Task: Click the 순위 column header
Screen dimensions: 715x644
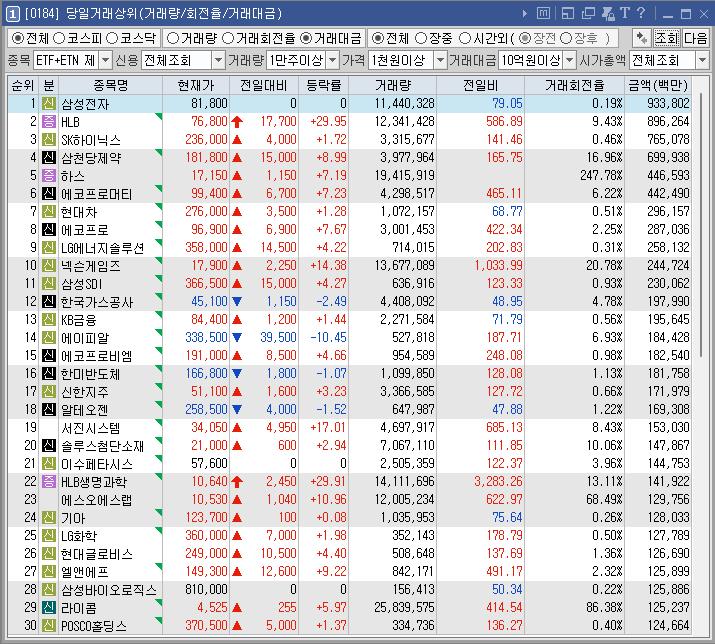Action: [23, 85]
